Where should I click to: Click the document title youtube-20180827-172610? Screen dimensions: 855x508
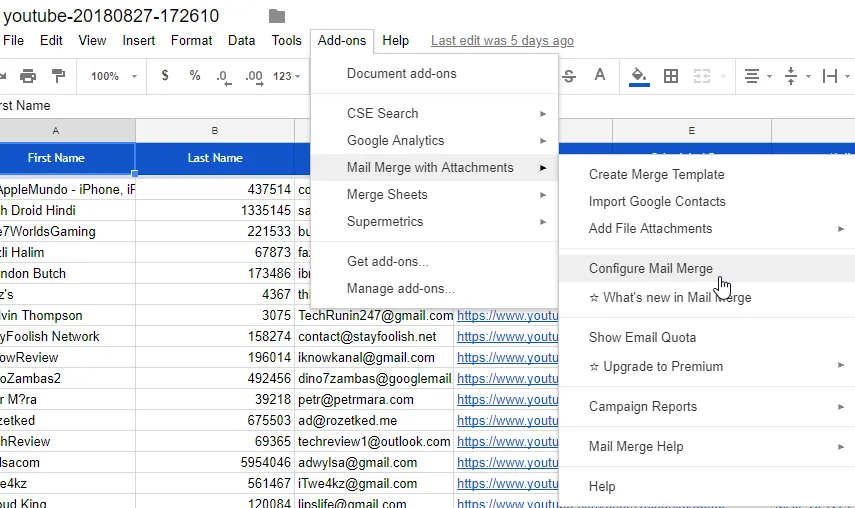point(111,16)
